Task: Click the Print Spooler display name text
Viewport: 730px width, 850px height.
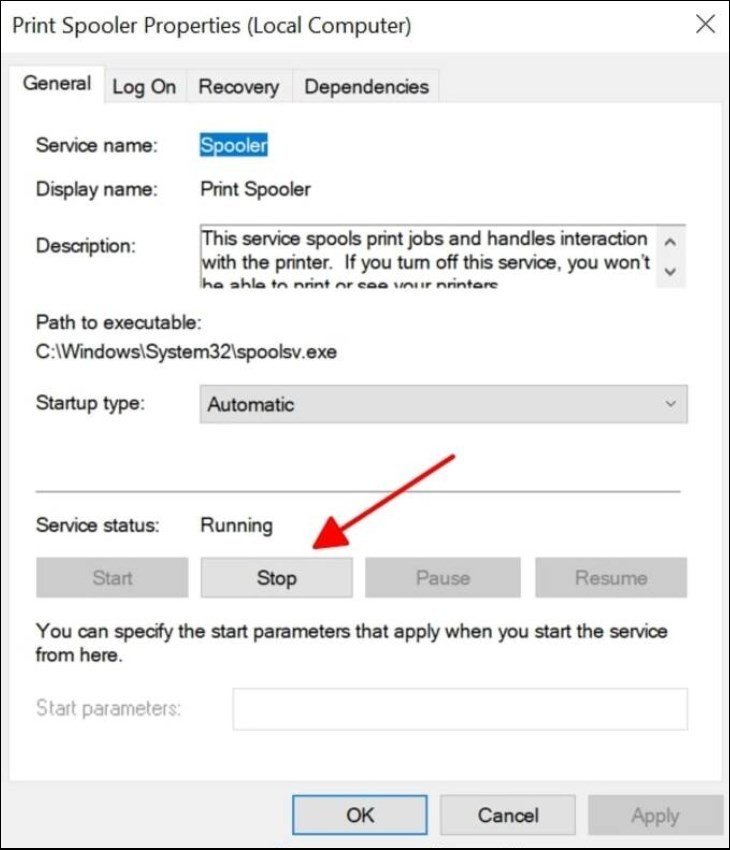Action: (x=255, y=189)
